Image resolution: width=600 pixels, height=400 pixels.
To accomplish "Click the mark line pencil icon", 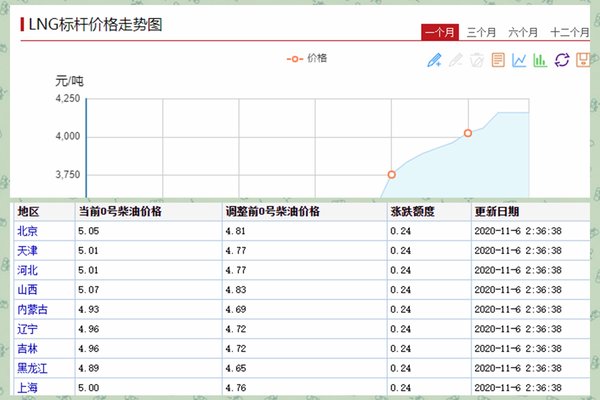I will tap(434, 60).
